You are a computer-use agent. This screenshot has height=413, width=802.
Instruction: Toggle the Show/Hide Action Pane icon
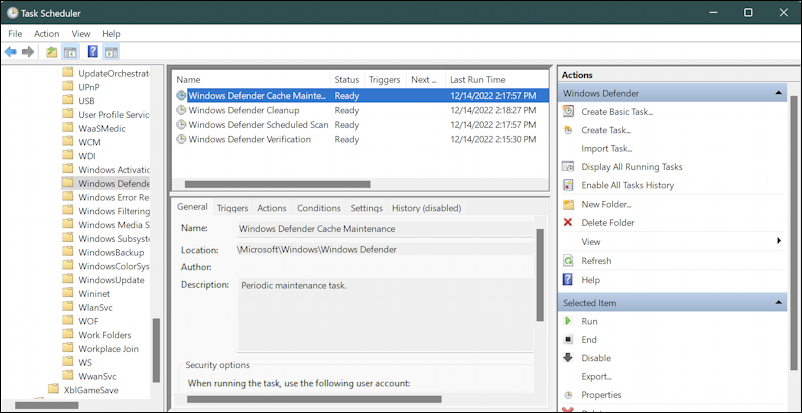111,52
